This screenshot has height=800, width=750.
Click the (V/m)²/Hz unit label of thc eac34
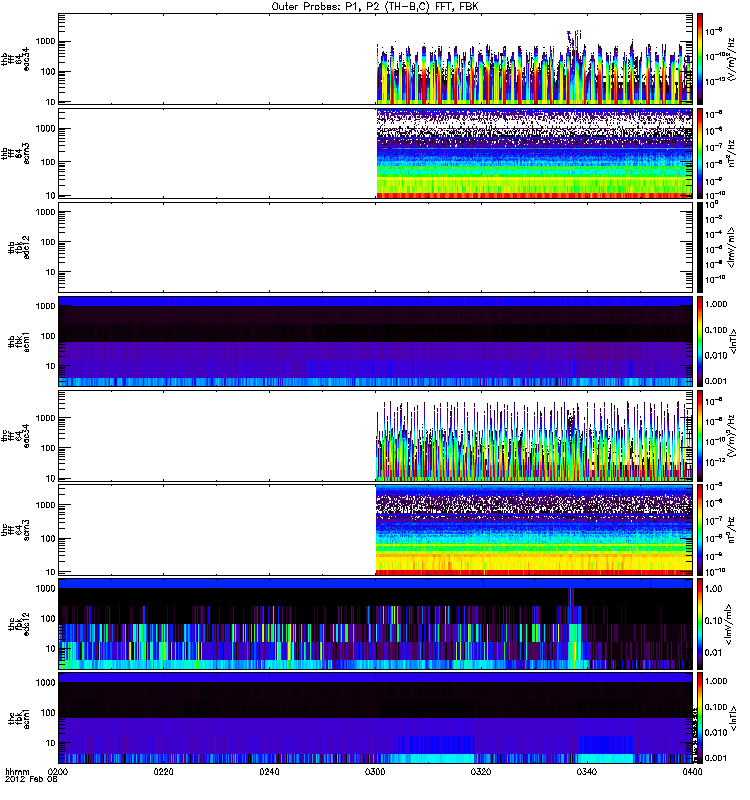732,436
